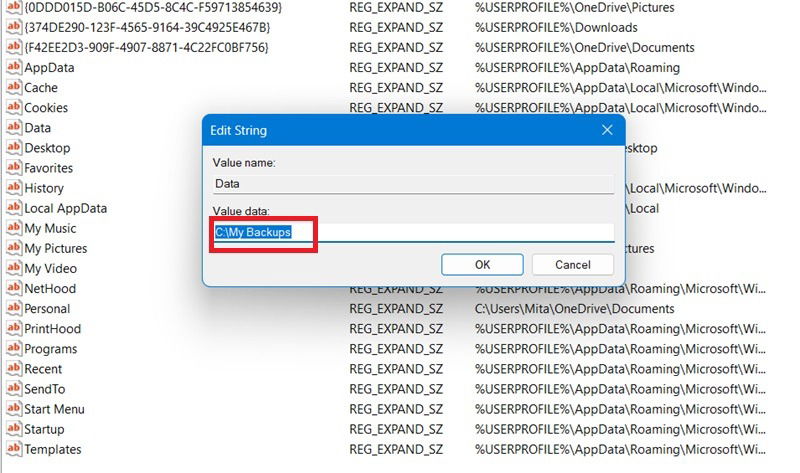Click the Recent value name
The width and height of the screenshot is (800, 473).
[x=43, y=369]
